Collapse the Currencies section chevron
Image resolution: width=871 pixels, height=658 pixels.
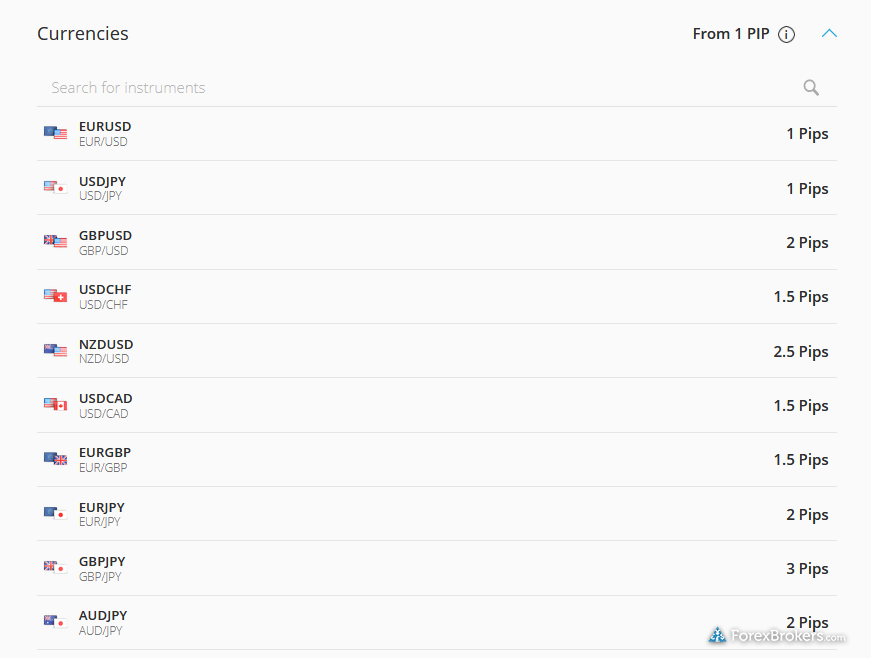pos(829,33)
